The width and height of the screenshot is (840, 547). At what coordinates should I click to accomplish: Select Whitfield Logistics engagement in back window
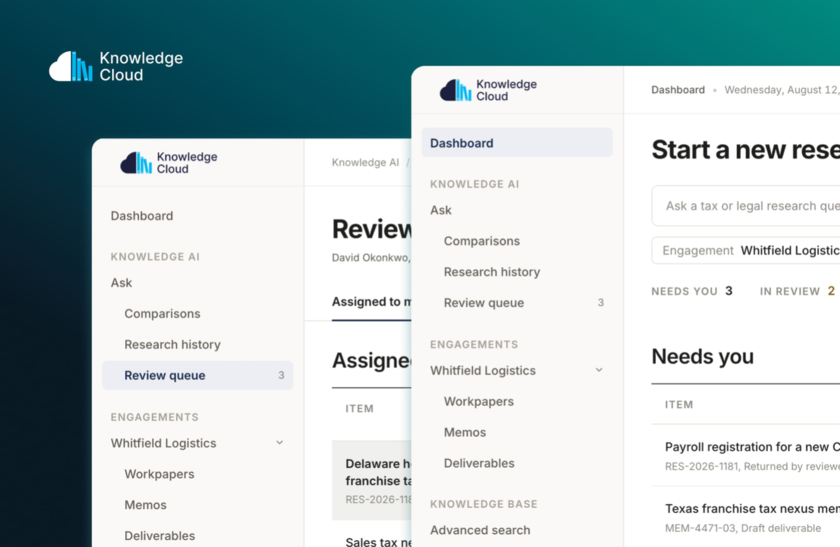point(163,443)
